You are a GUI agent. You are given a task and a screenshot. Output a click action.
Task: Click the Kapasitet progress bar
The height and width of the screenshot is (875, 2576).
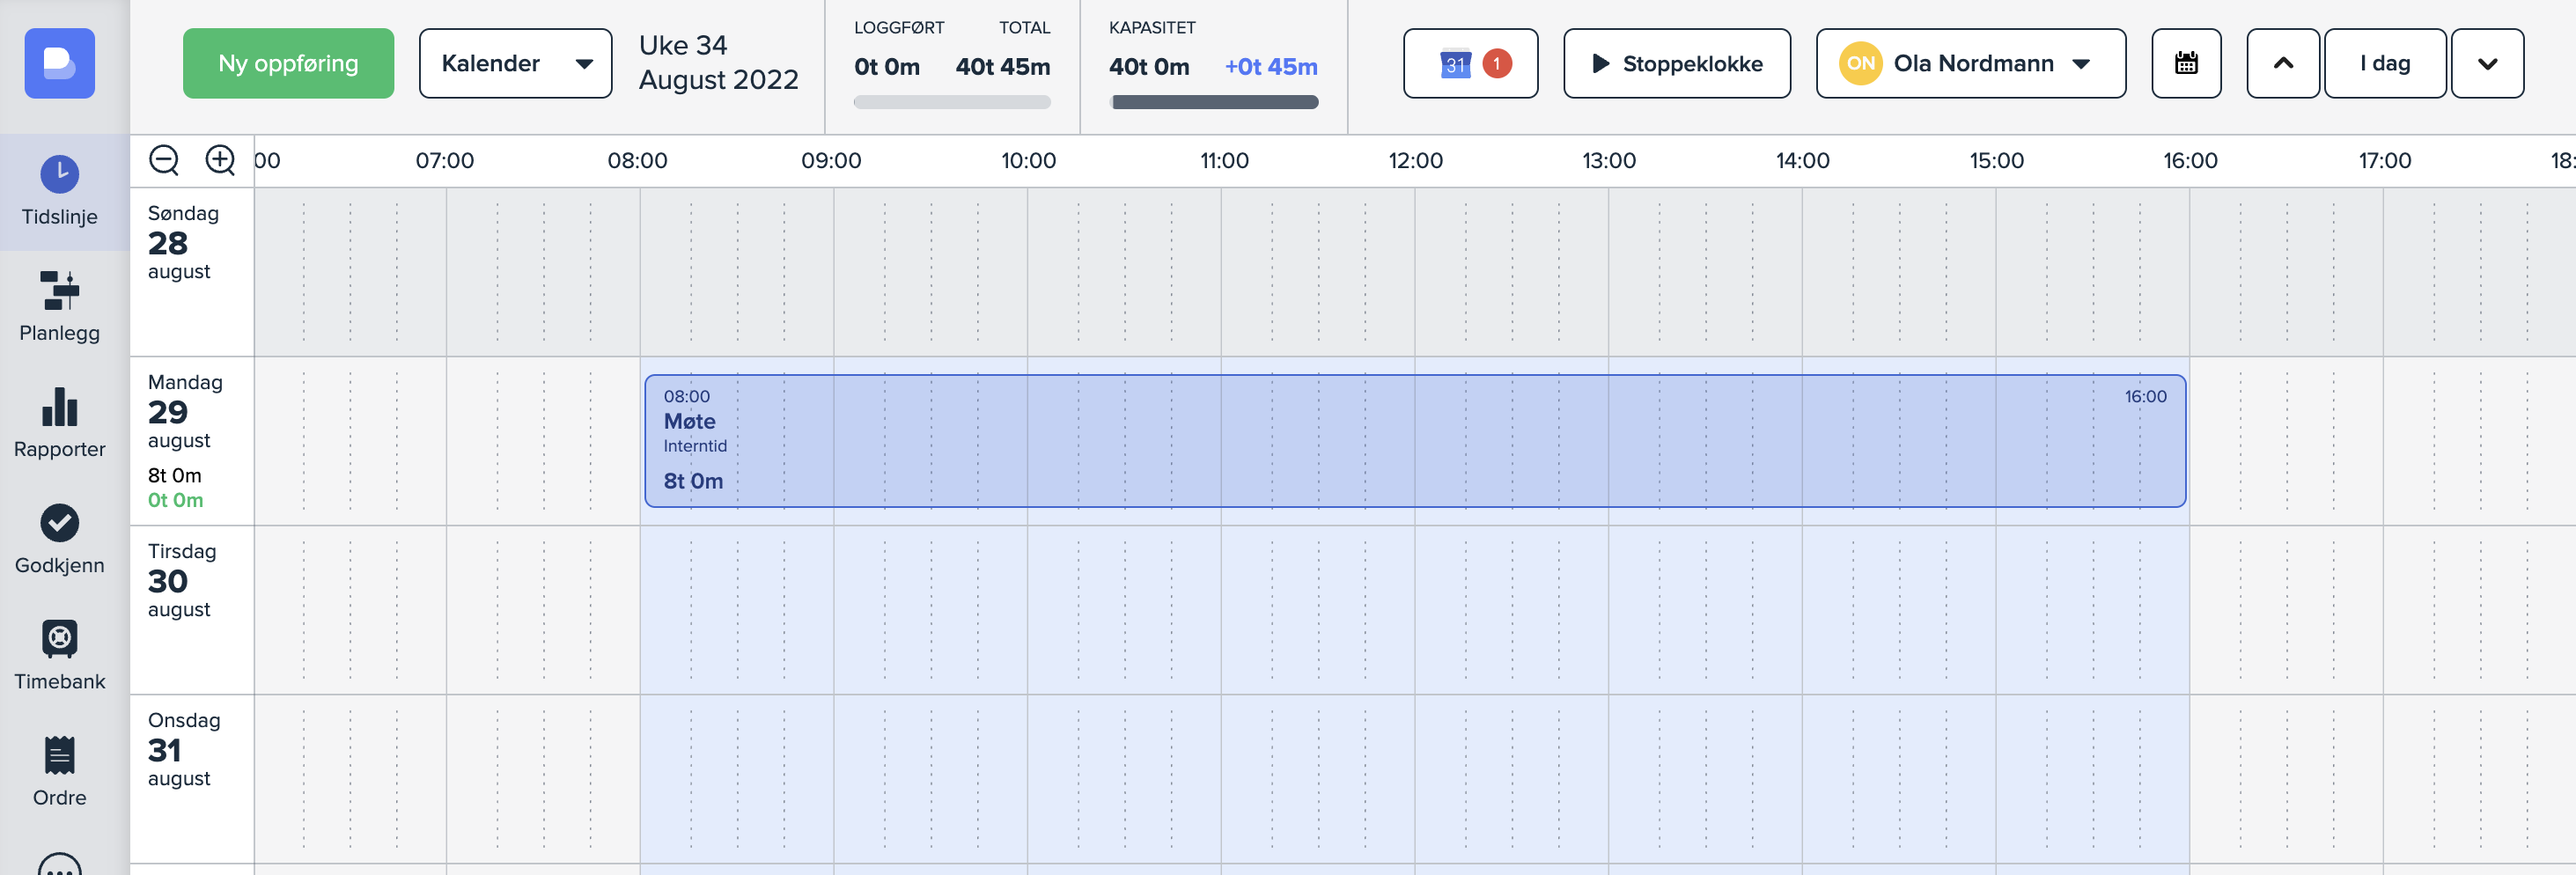[x=1214, y=102]
